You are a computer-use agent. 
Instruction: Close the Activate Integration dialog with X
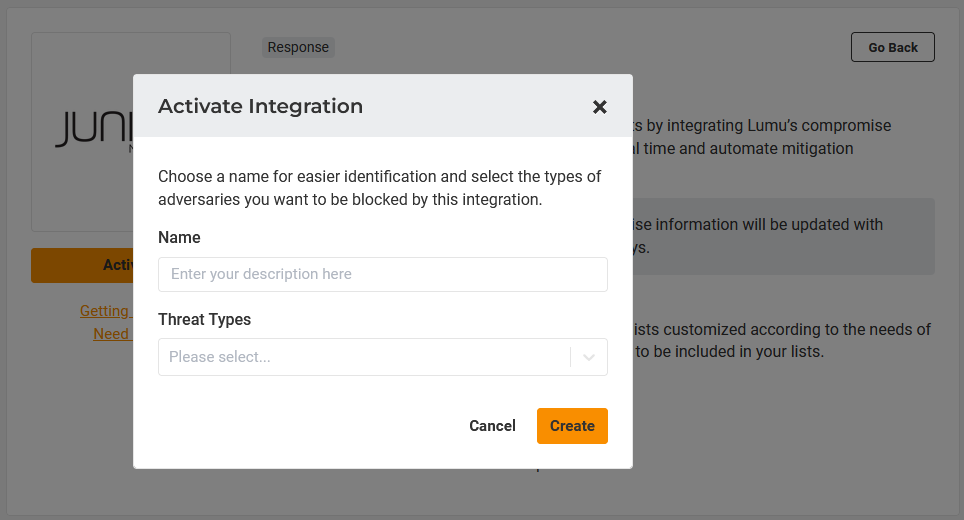pos(600,107)
